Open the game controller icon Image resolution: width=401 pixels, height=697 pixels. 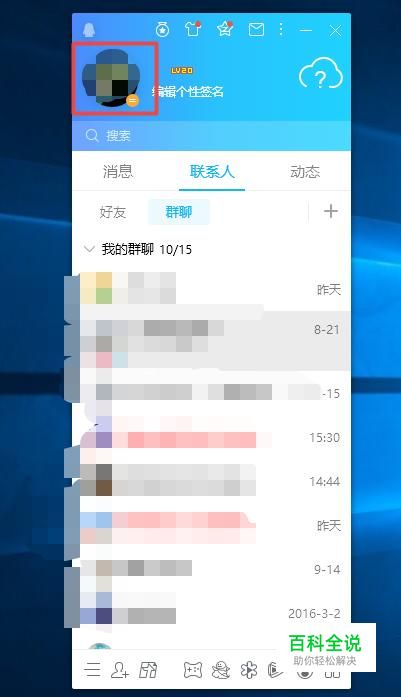(x=193, y=669)
